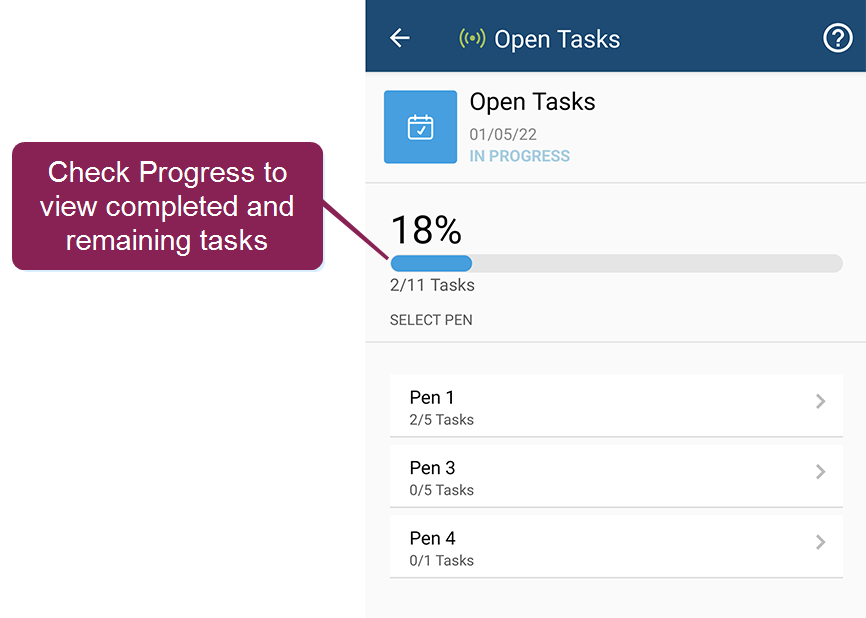Click the IN PROGRESS status label
866x618 pixels.
pyautogui.click(x=519, y=156)
